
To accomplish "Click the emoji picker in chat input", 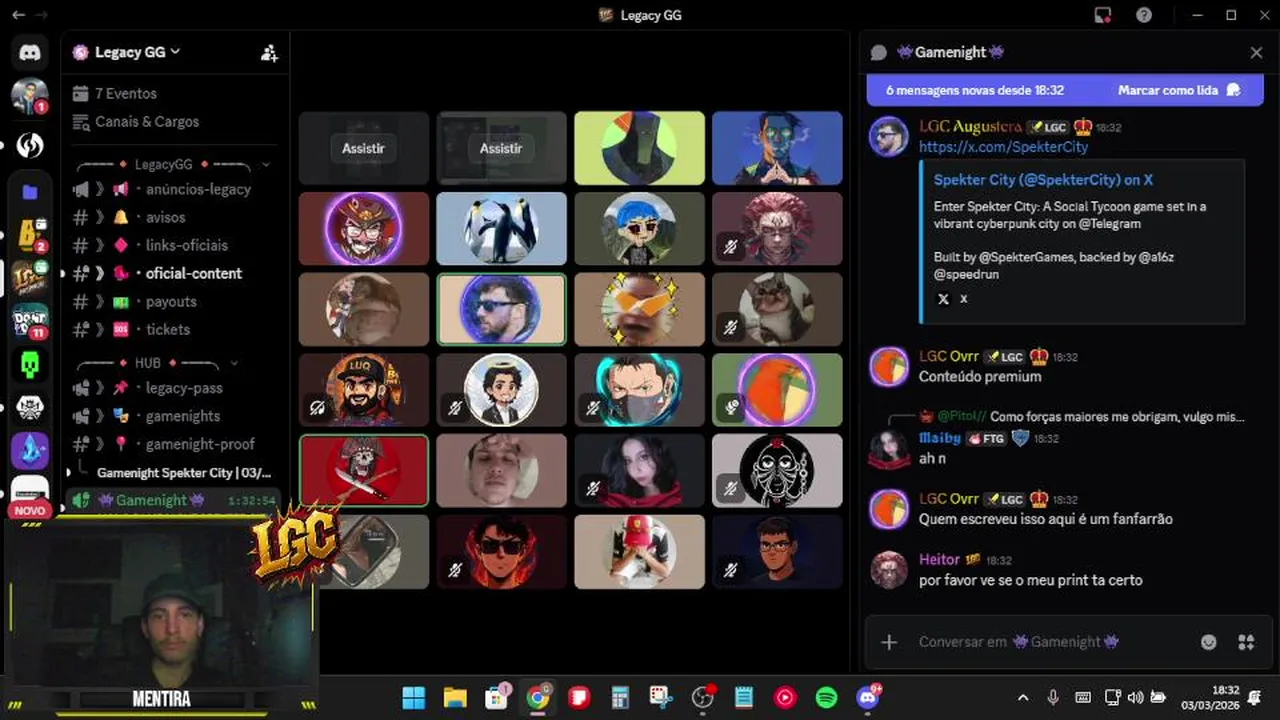I will (1208, 642).
